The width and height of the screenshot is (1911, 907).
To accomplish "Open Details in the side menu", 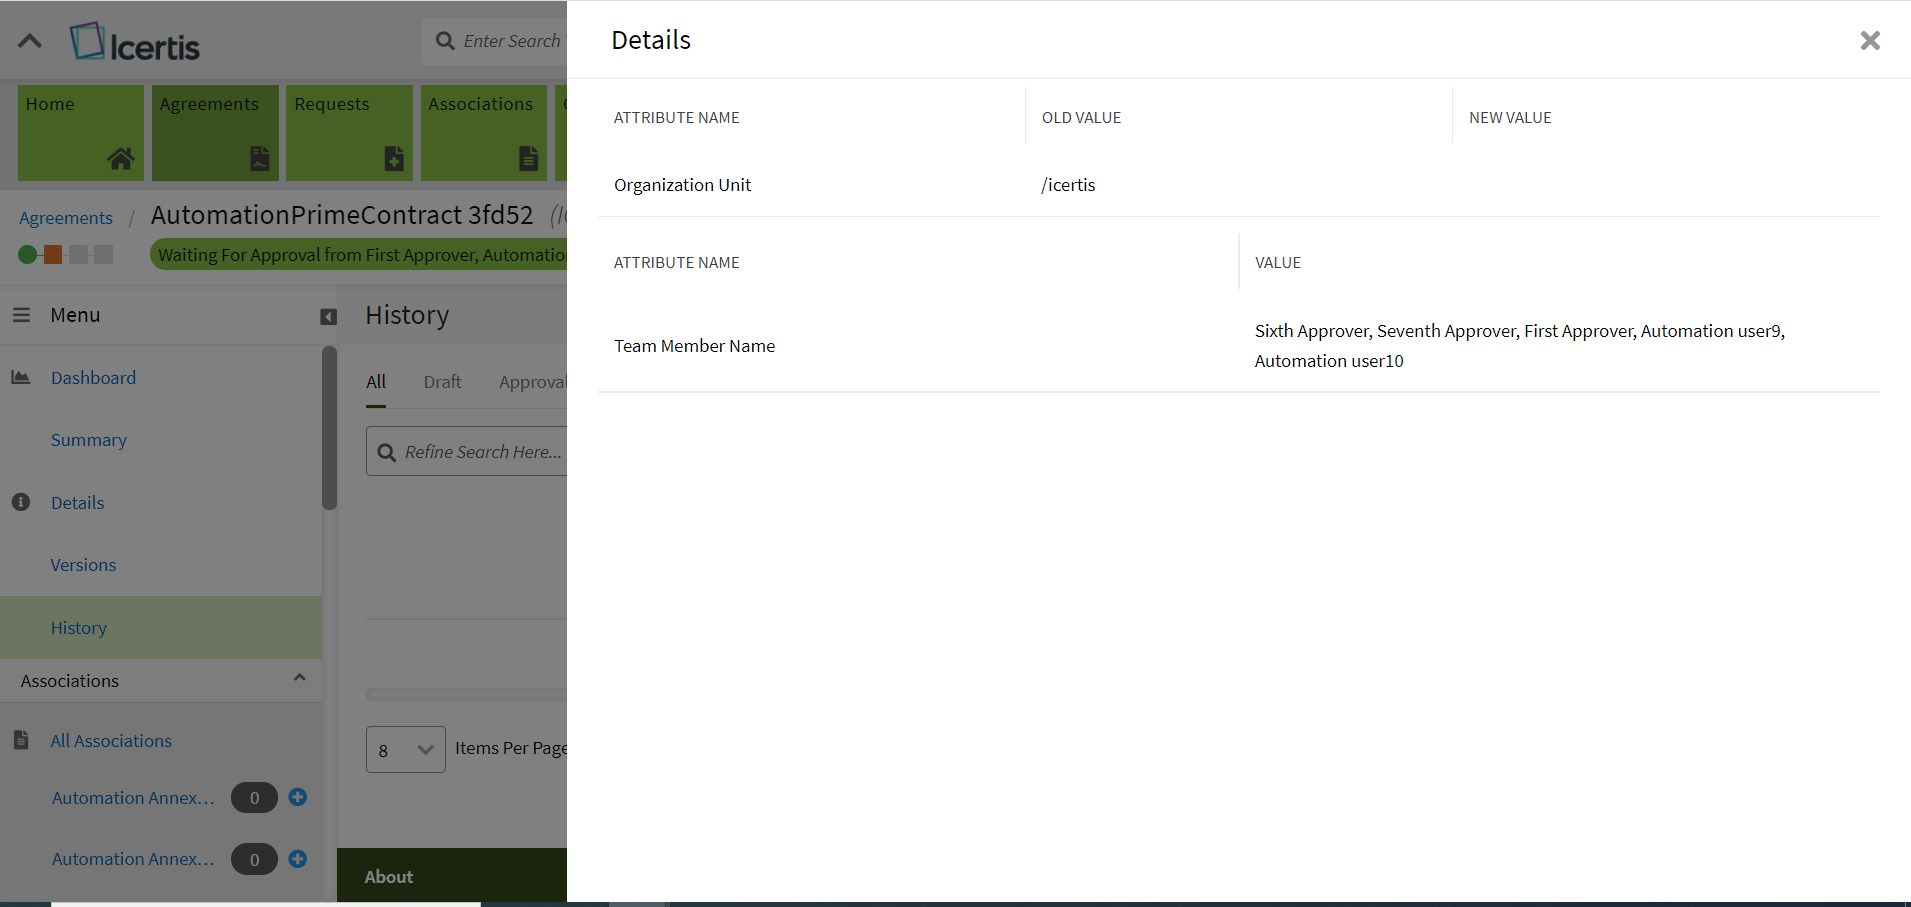I will click(x=77, y=503).
